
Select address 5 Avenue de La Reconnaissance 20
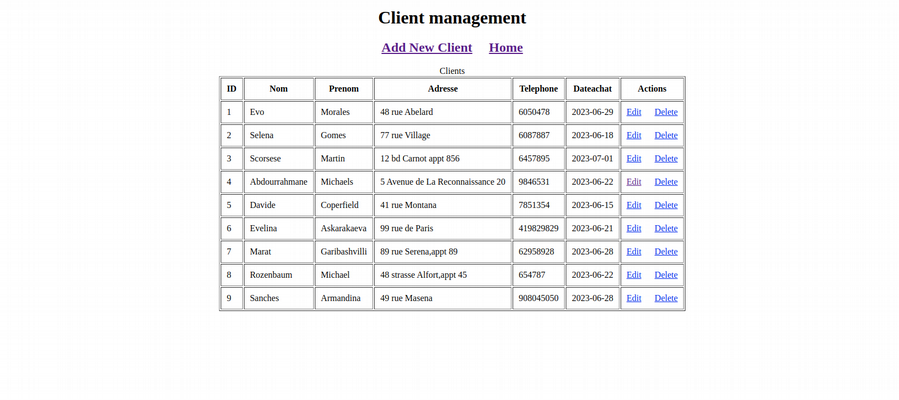pyautogui.click(x=443, y=182)
